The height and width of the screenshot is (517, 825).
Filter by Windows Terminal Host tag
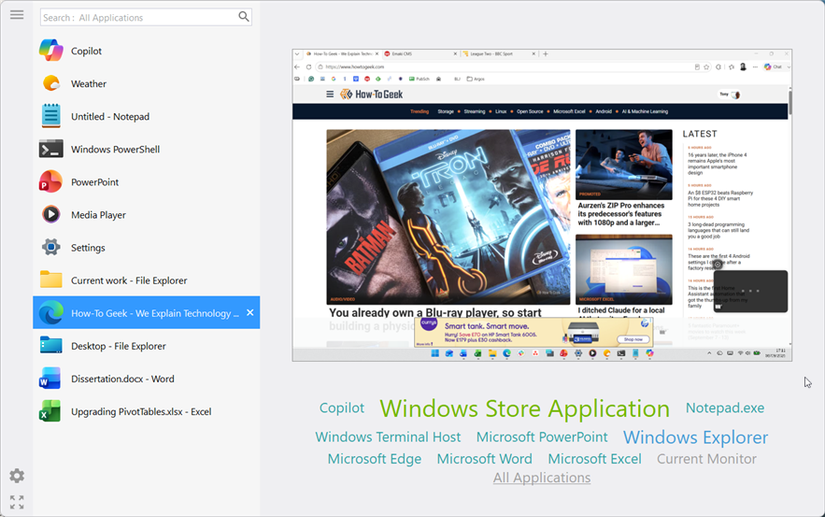(x=388, y=437)
